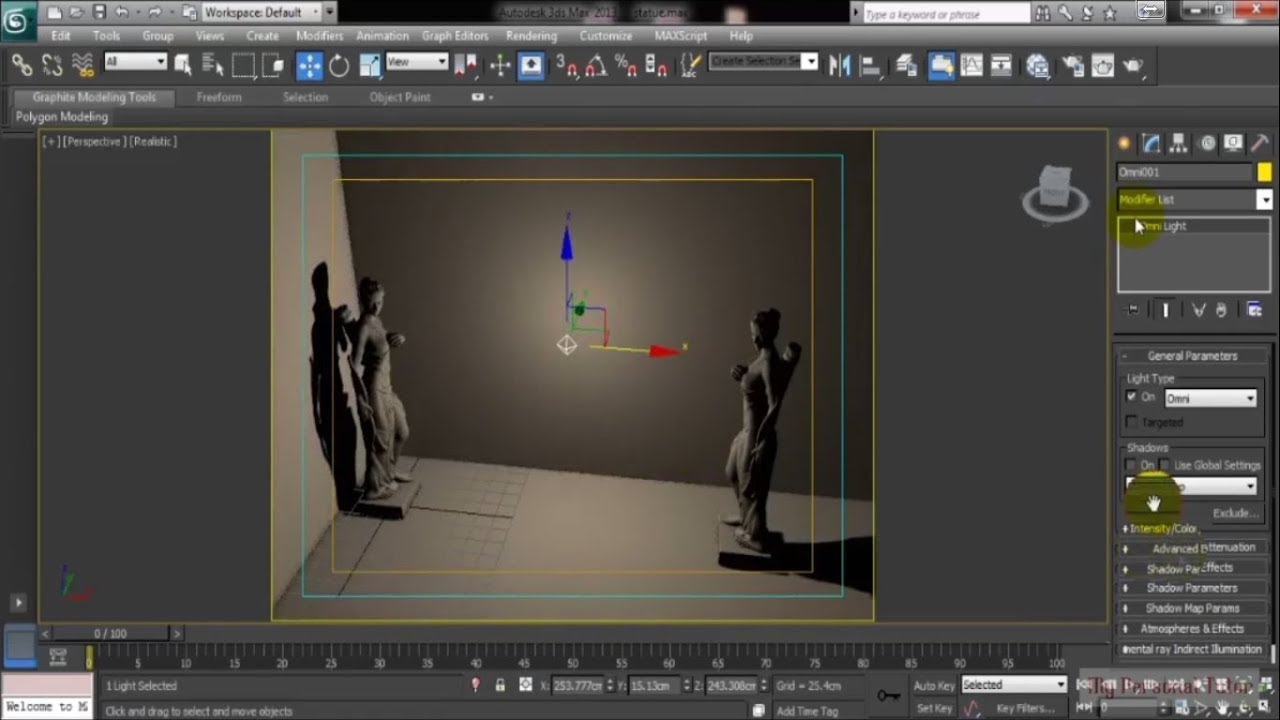Click the object color swatch beside Omni001
This screenshot has height=720, width=1280.
click(x=1264, y=172)
